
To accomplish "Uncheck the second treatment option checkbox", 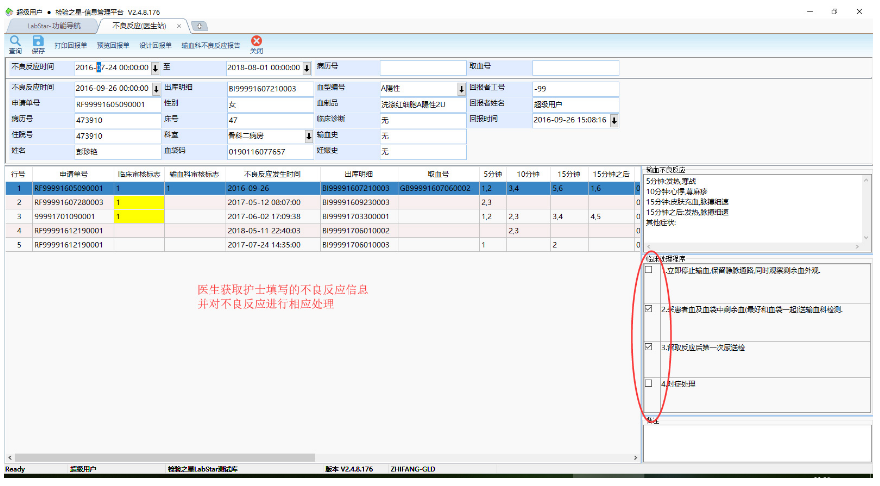I will pos(649,309).
